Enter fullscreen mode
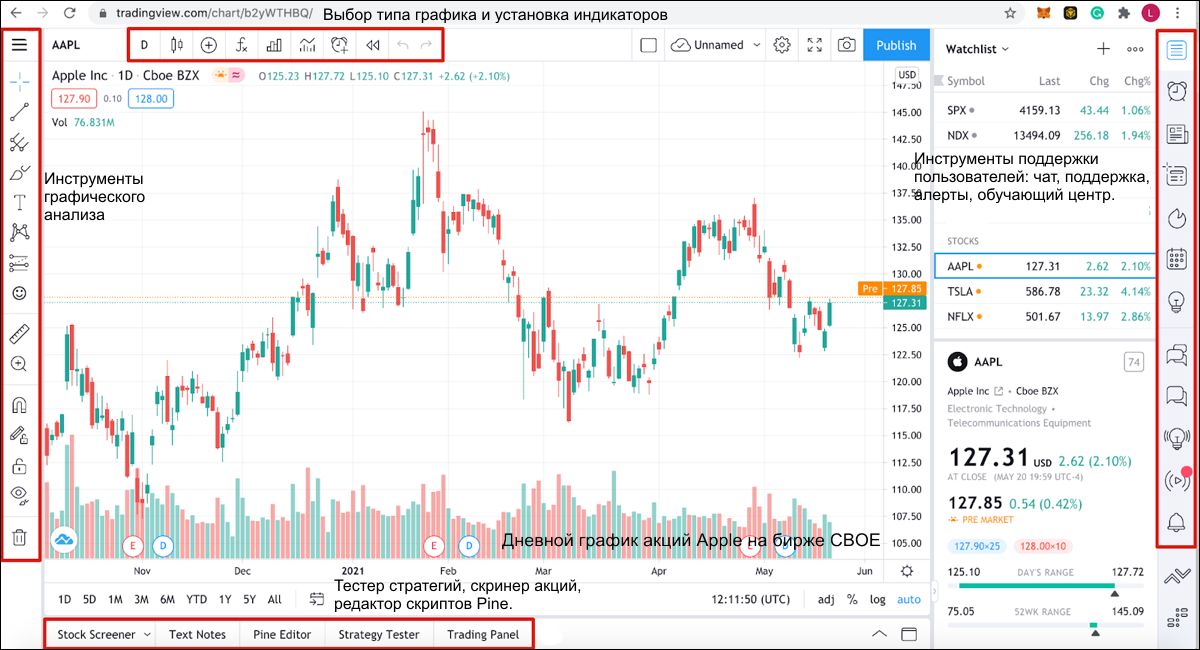 click(x=815, y=45)
